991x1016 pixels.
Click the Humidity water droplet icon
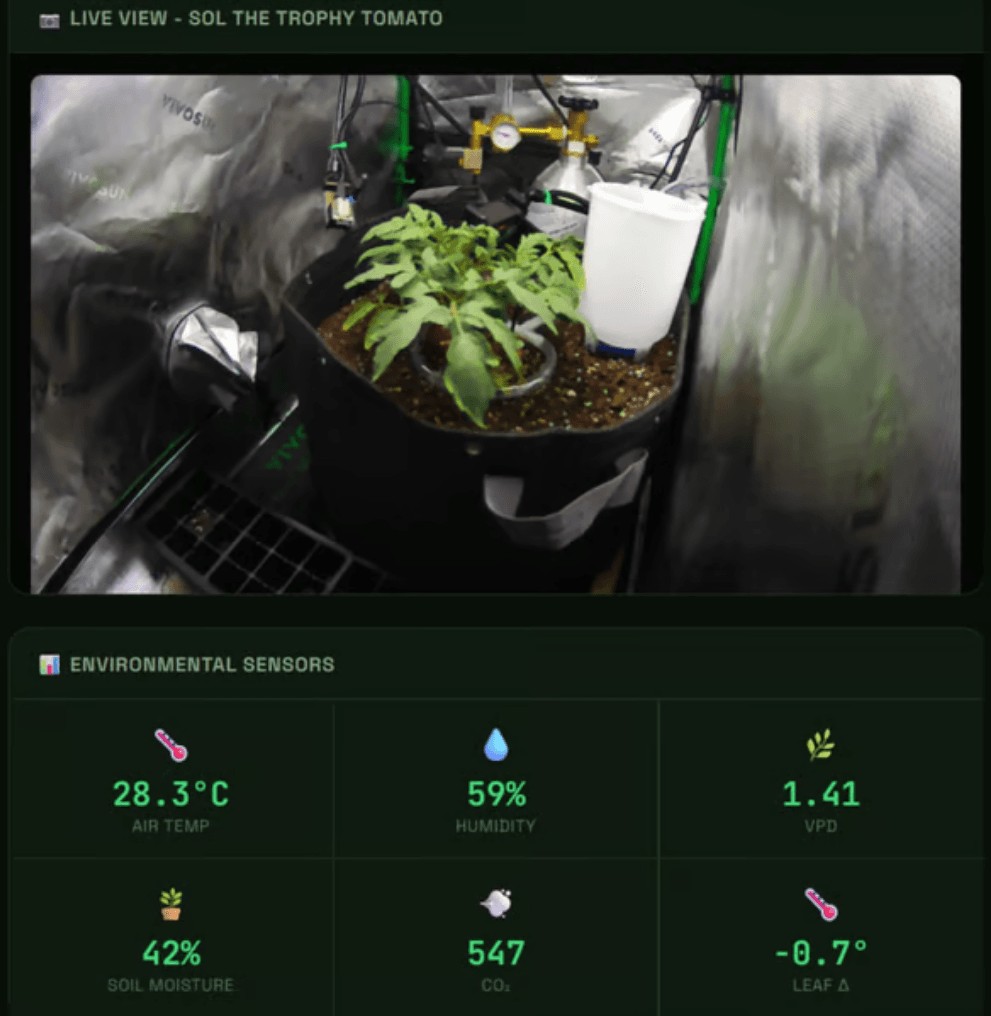pyautogui.click(x=496, y=744)
